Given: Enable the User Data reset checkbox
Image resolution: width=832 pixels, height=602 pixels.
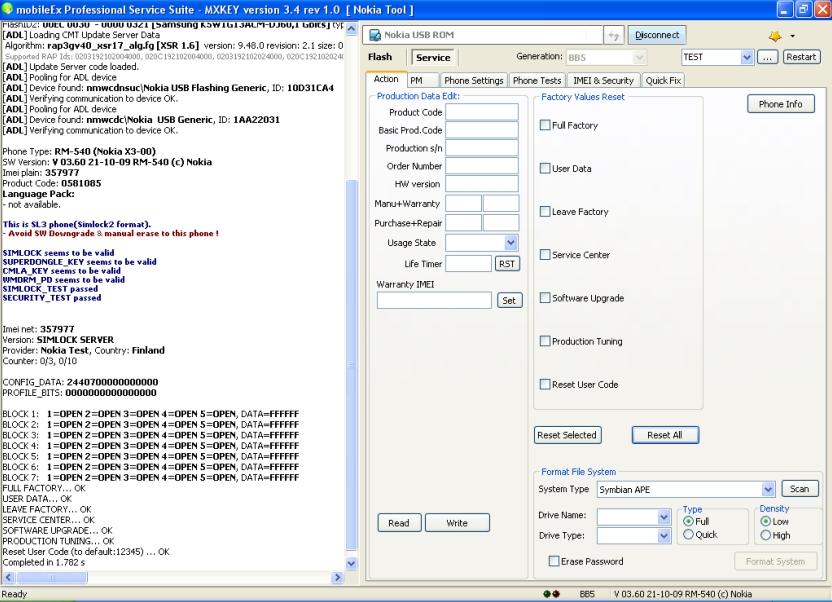Looking at the screenshot, I should (x=544, y=168).
